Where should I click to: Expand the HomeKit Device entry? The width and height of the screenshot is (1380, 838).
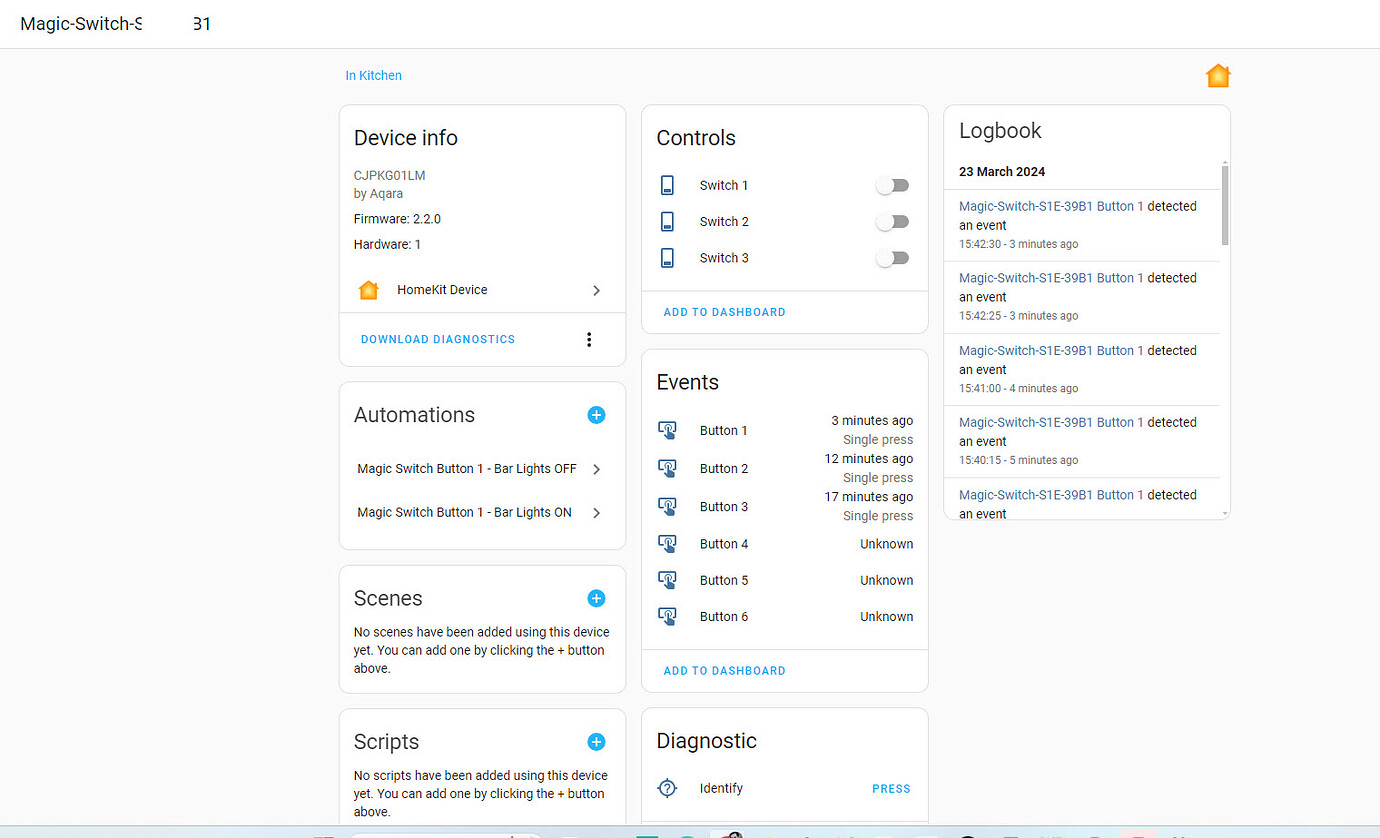point(596,289)
